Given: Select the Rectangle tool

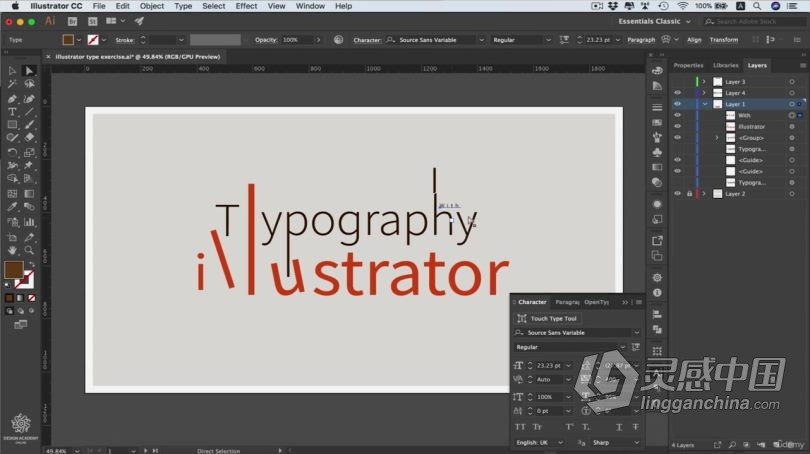Looking at the screenshot, I should point(12,124).
